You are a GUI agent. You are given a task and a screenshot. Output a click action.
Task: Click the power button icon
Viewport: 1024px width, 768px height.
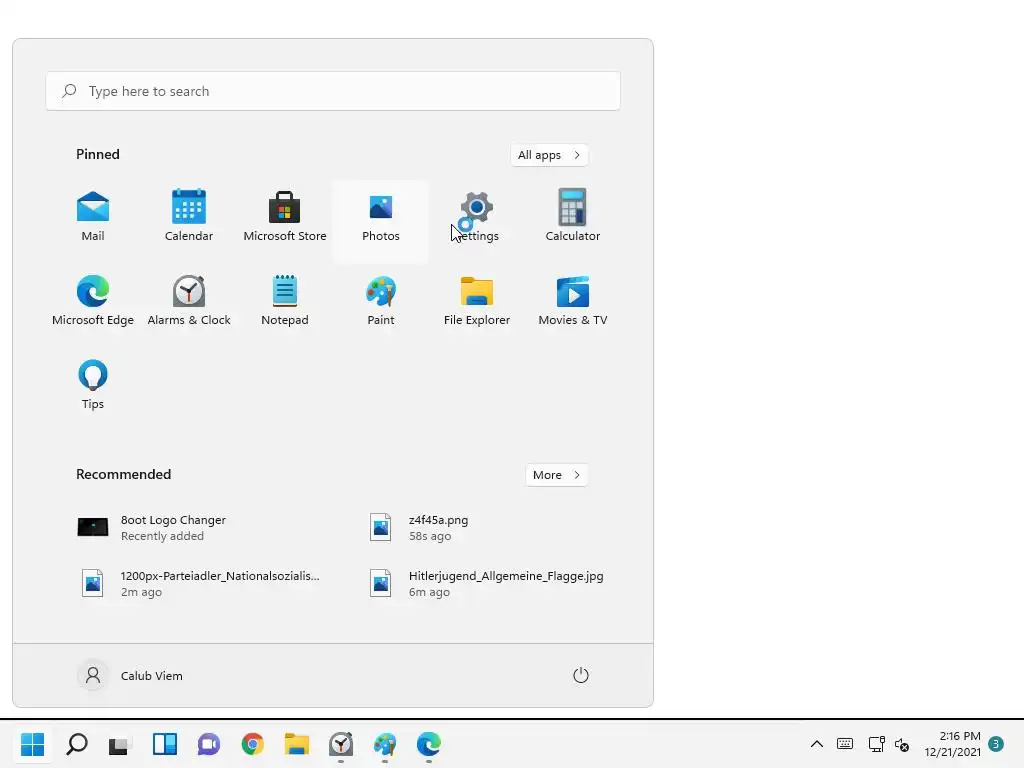tap(581, 675)
